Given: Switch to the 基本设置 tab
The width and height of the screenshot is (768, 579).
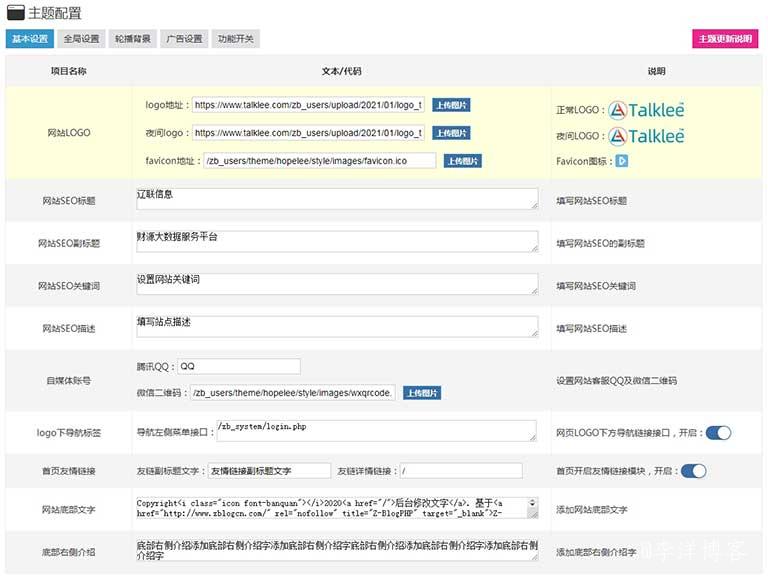Looking at the screenshot, I should (30, 40).
